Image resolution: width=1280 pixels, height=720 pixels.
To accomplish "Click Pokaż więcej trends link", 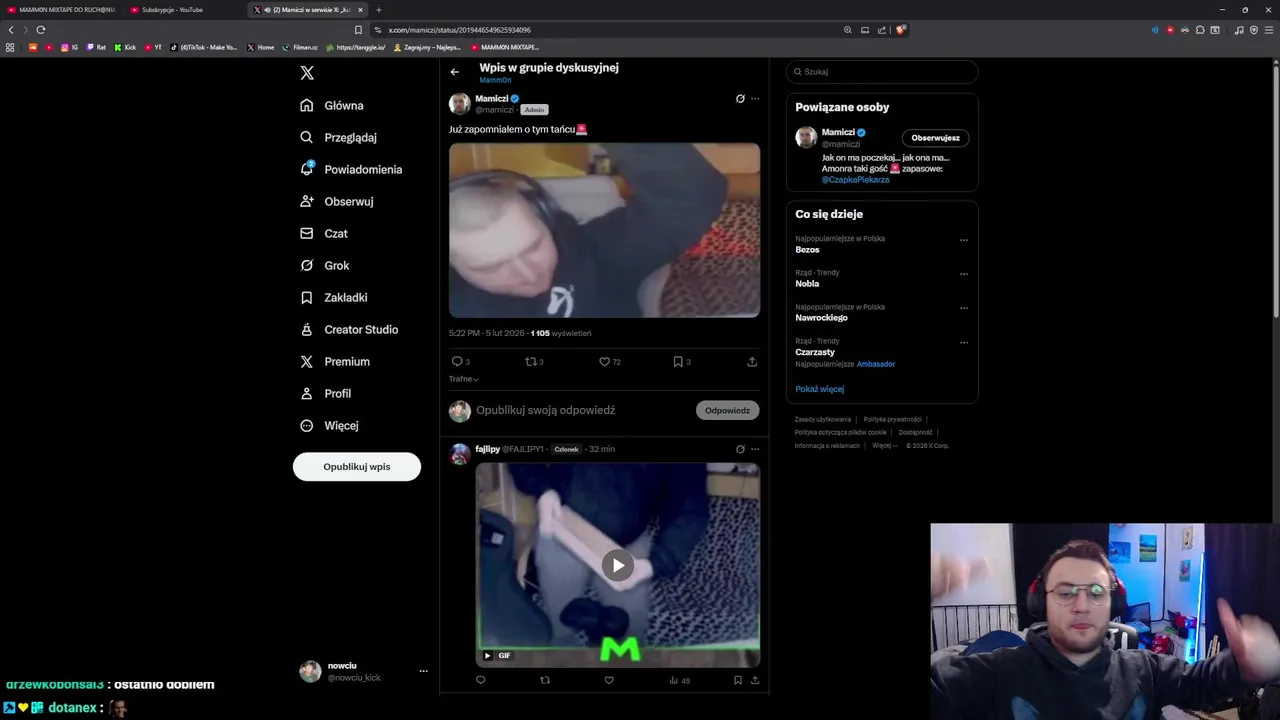I will (820, 389).
